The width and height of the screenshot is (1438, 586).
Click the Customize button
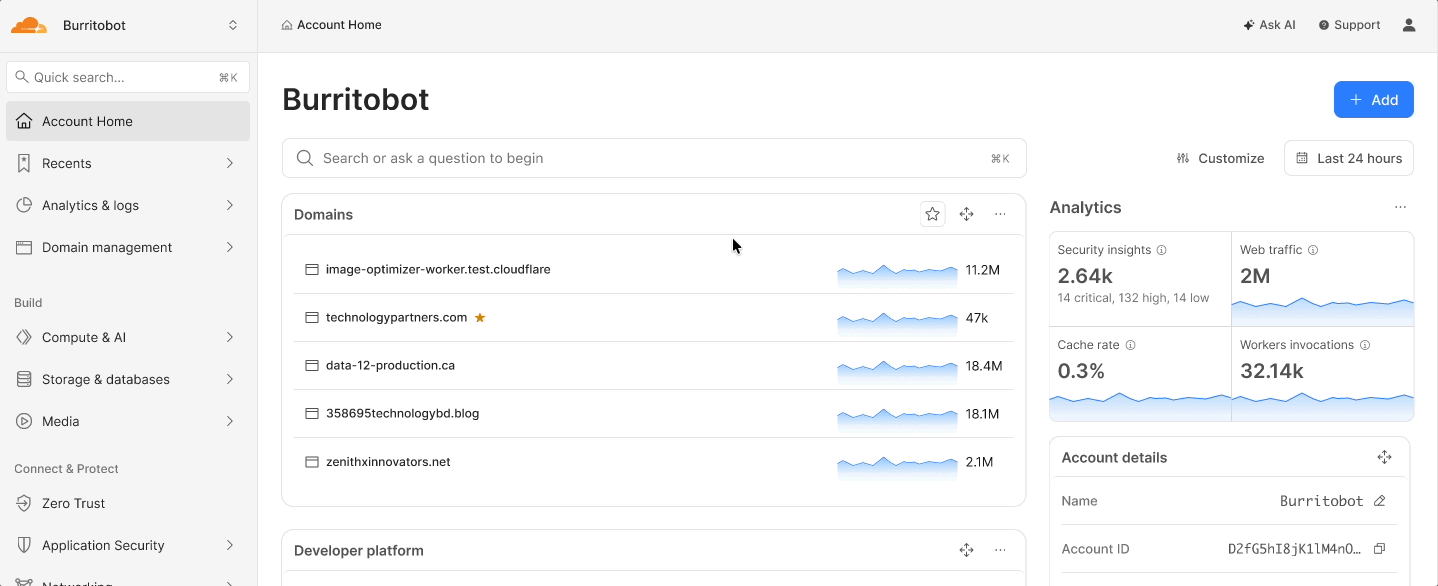click(1220, 158)
